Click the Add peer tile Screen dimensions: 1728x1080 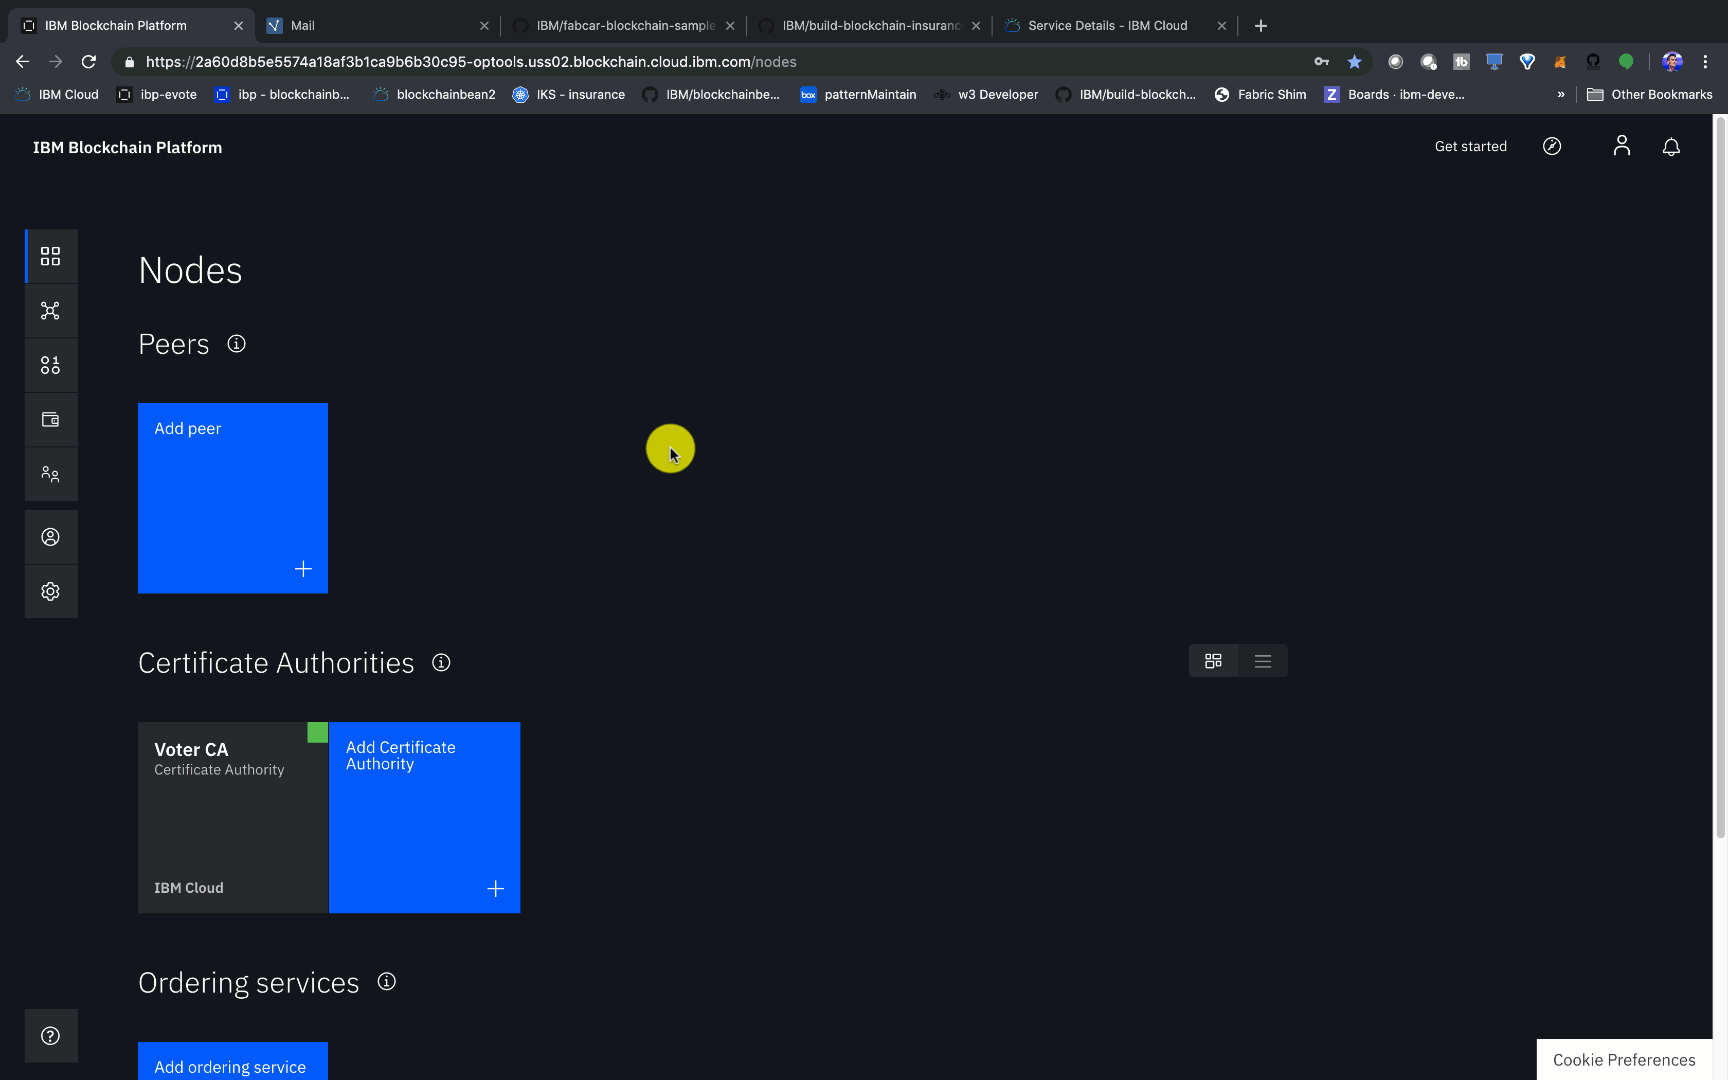coord(233,498)
